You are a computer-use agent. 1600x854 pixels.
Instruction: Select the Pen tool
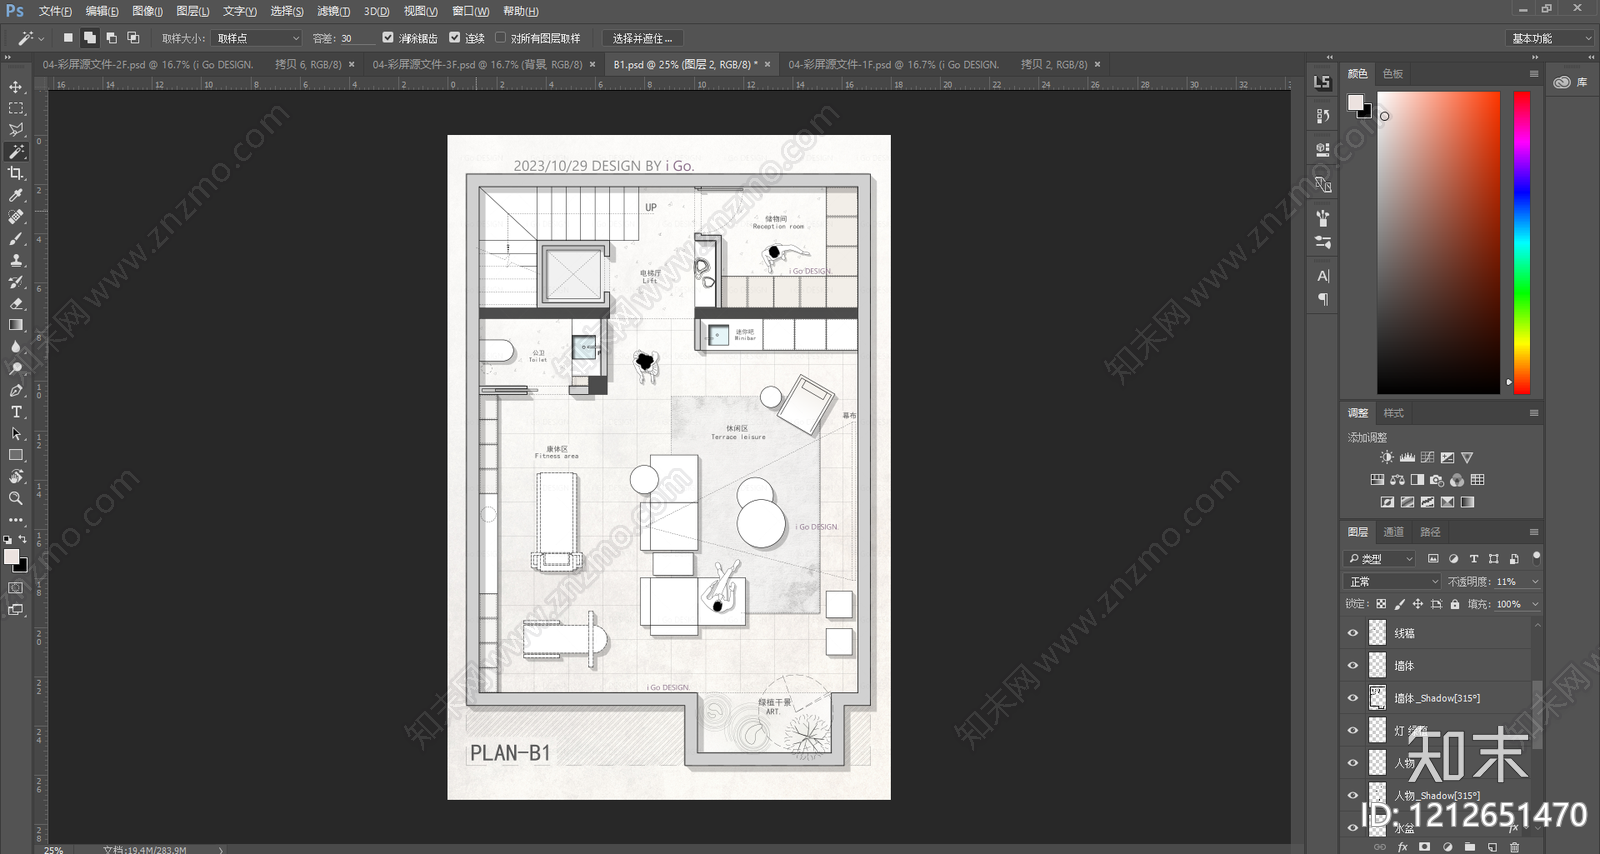tap(16, 390)
